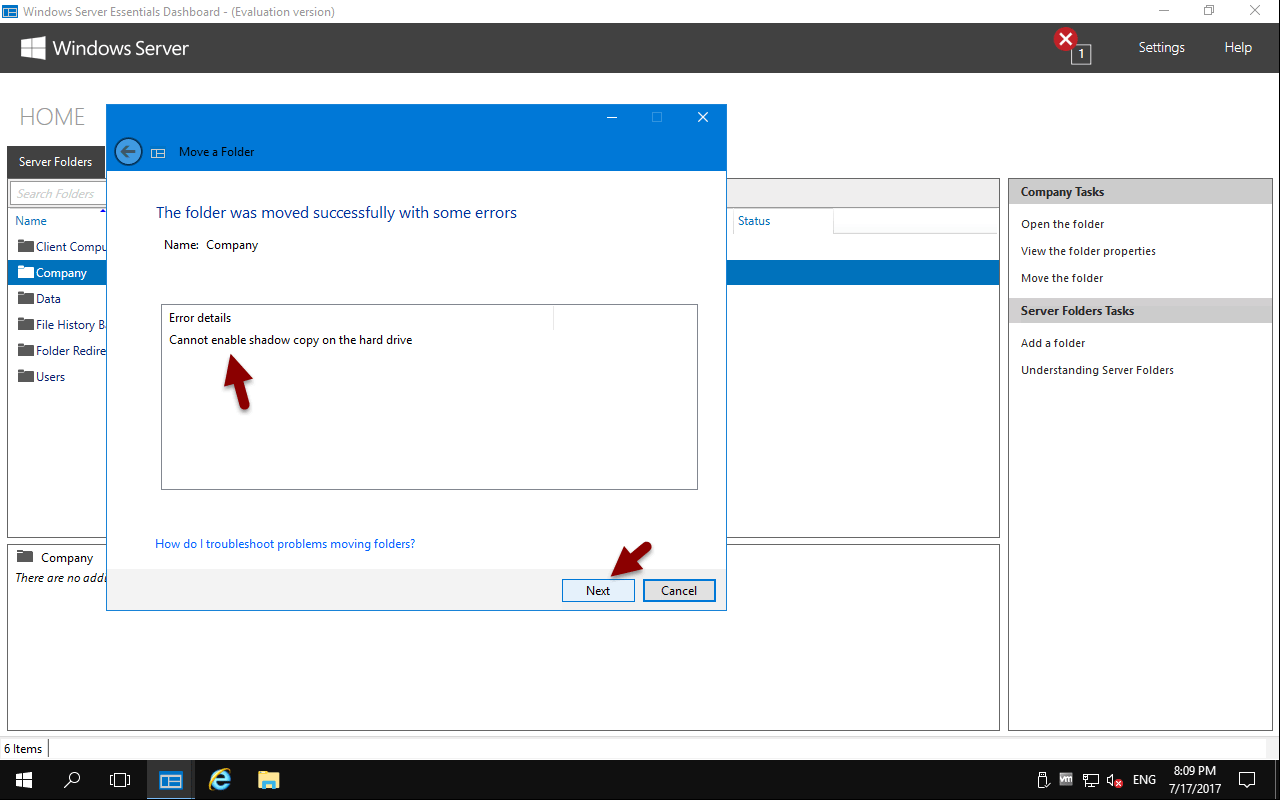The width and height of the screenshot is (1280, 800).
Task: Open the Windows Start menu
Action: pos(24,780)
